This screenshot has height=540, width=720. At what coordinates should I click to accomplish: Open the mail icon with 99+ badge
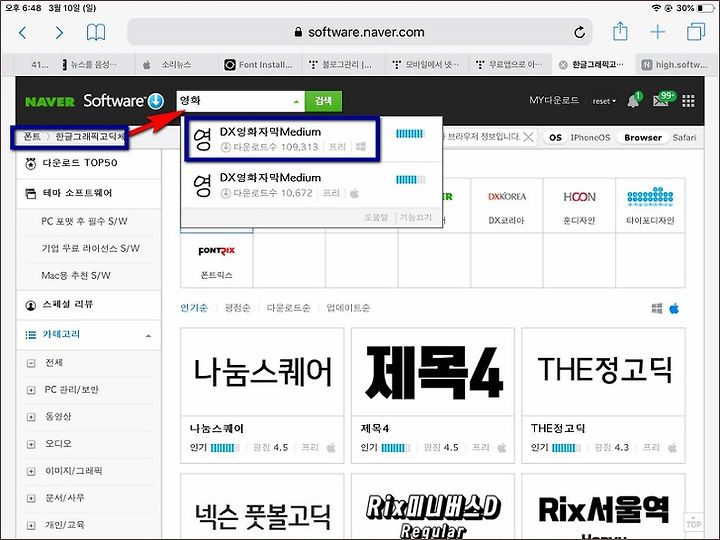coord(663,99)
